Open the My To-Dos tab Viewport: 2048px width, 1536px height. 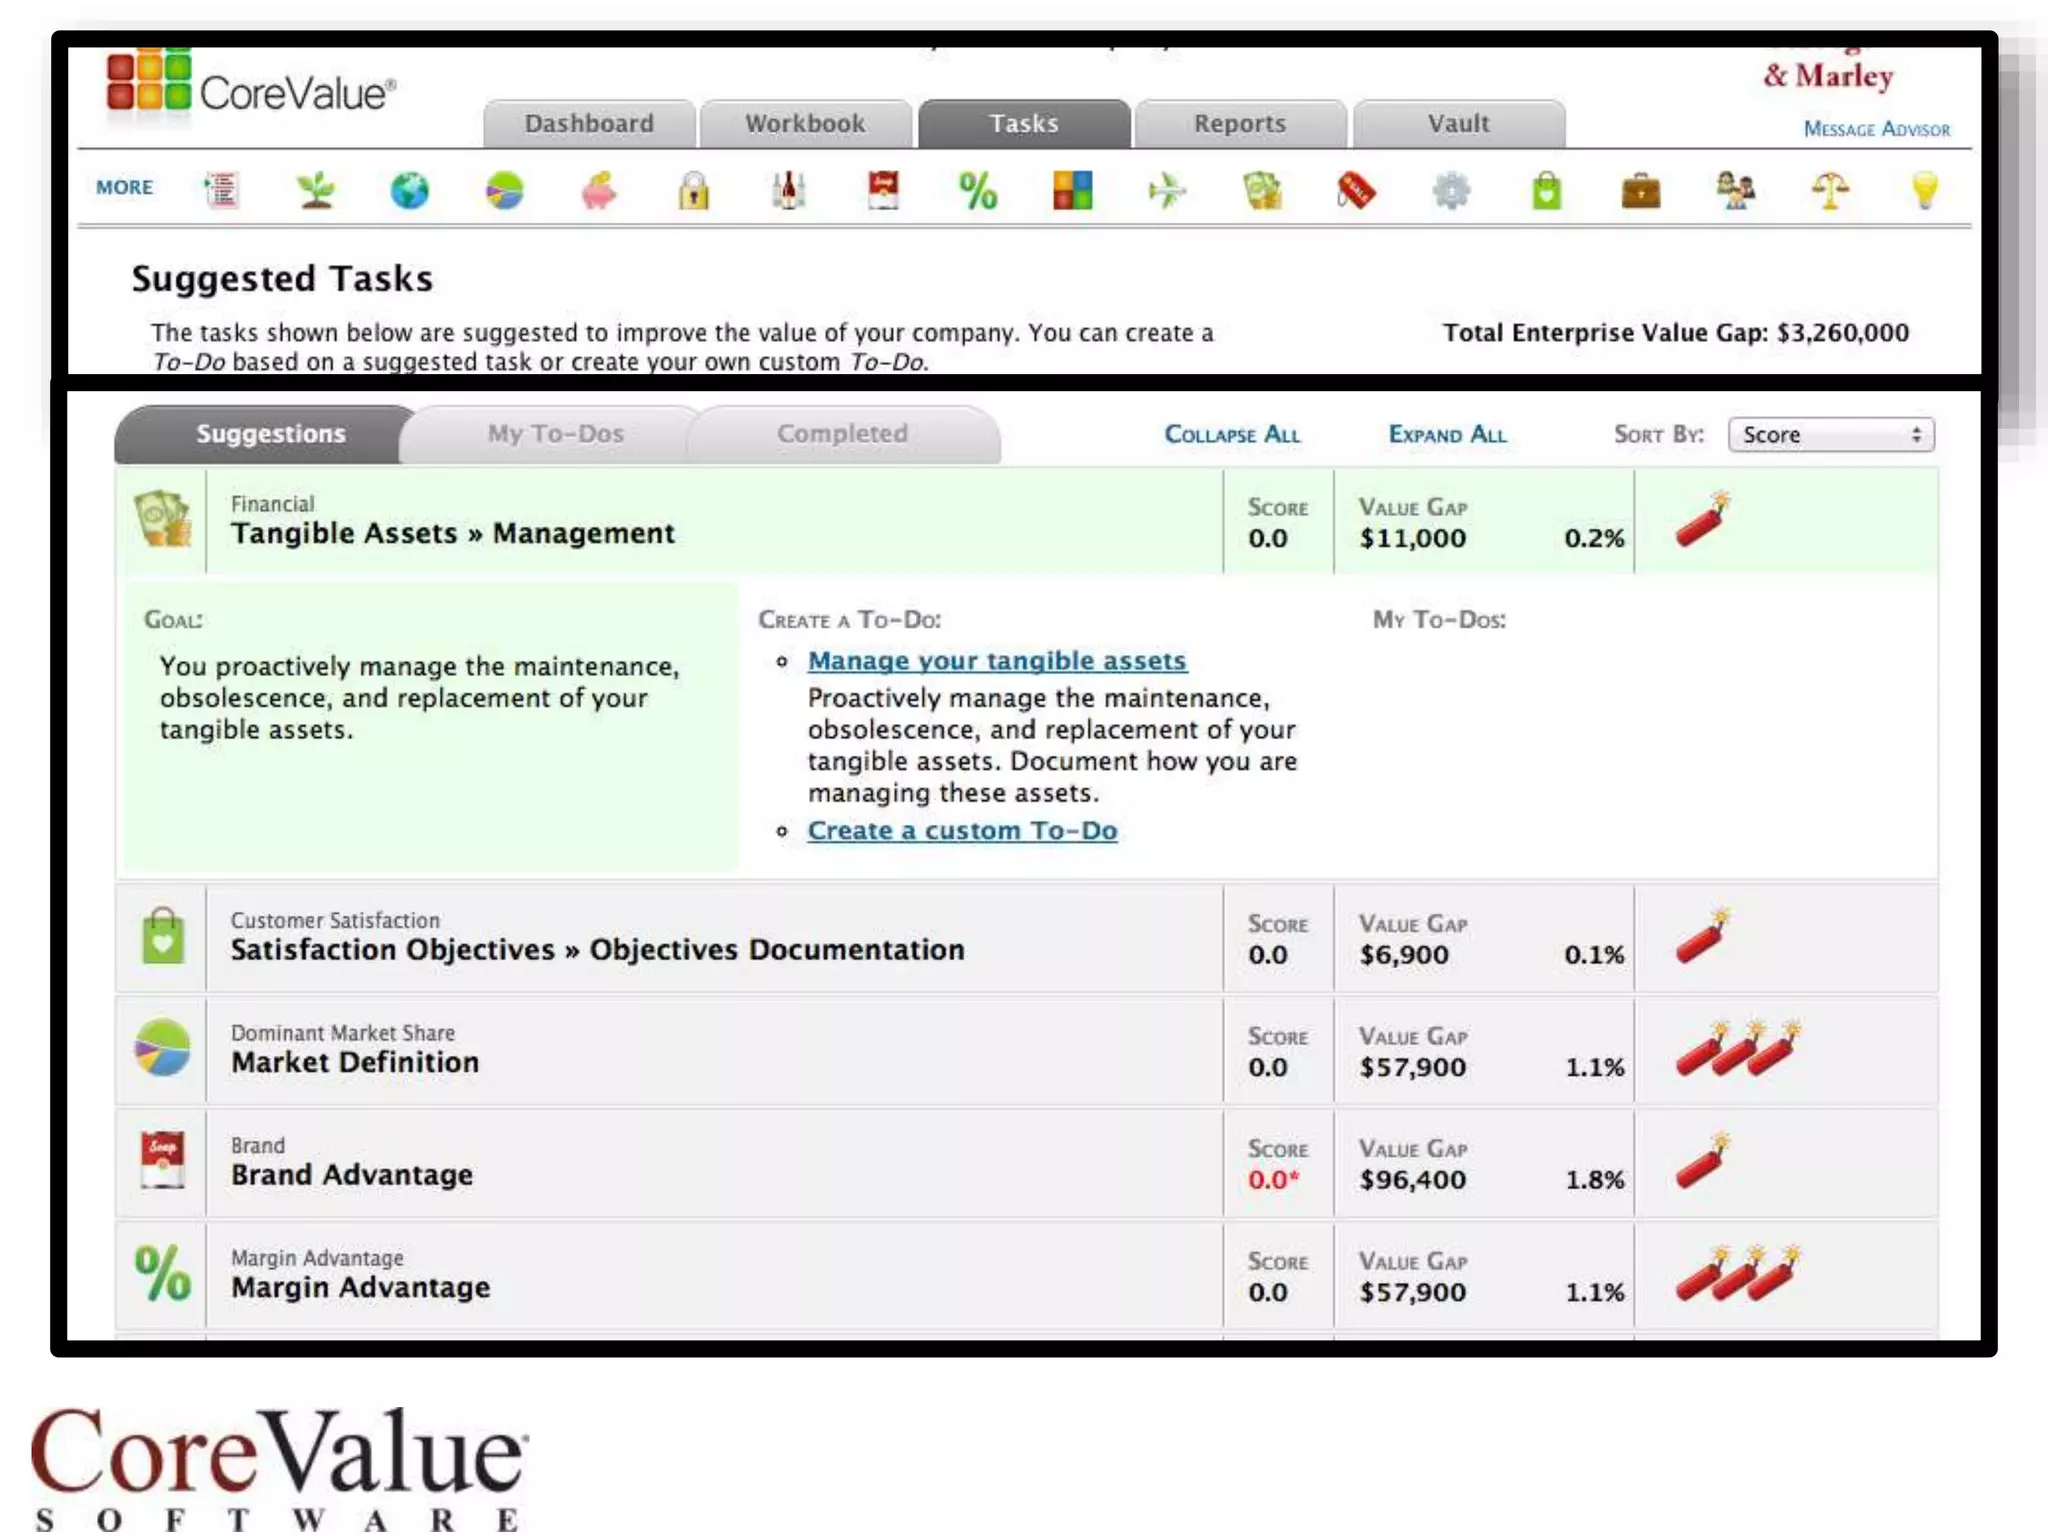click(x=555, y=434)
